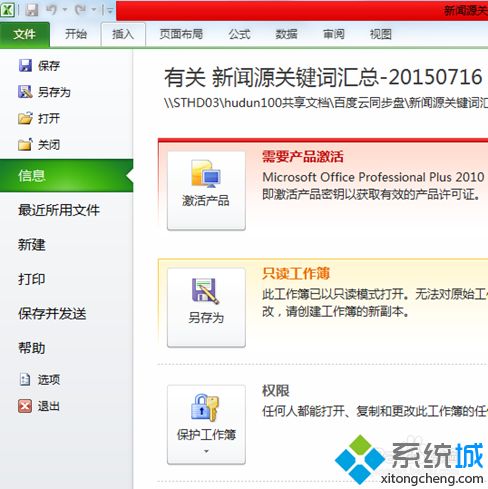Click the line 即激活产品密钥以获取有效的产品许可证

click(371, 194)
